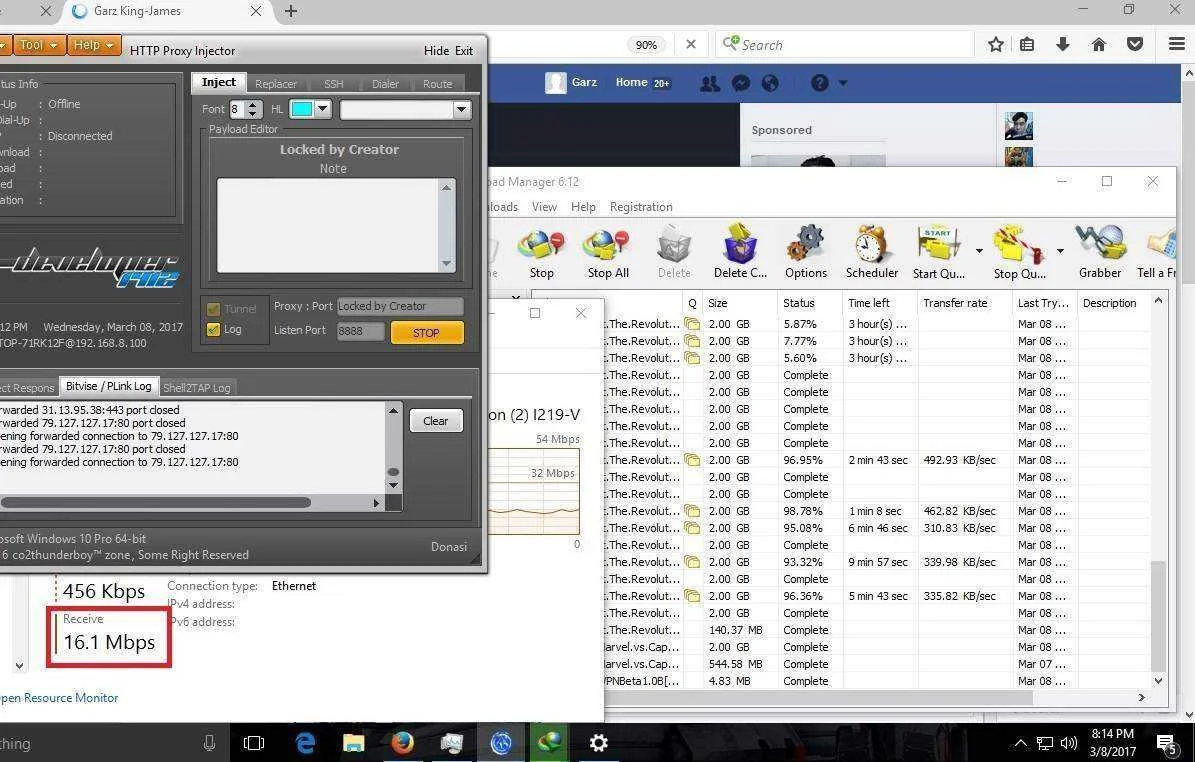Switch to the Dialer tab
Image resolution: width=1195 pixels, height=762 pixels.
pos(385,84)
